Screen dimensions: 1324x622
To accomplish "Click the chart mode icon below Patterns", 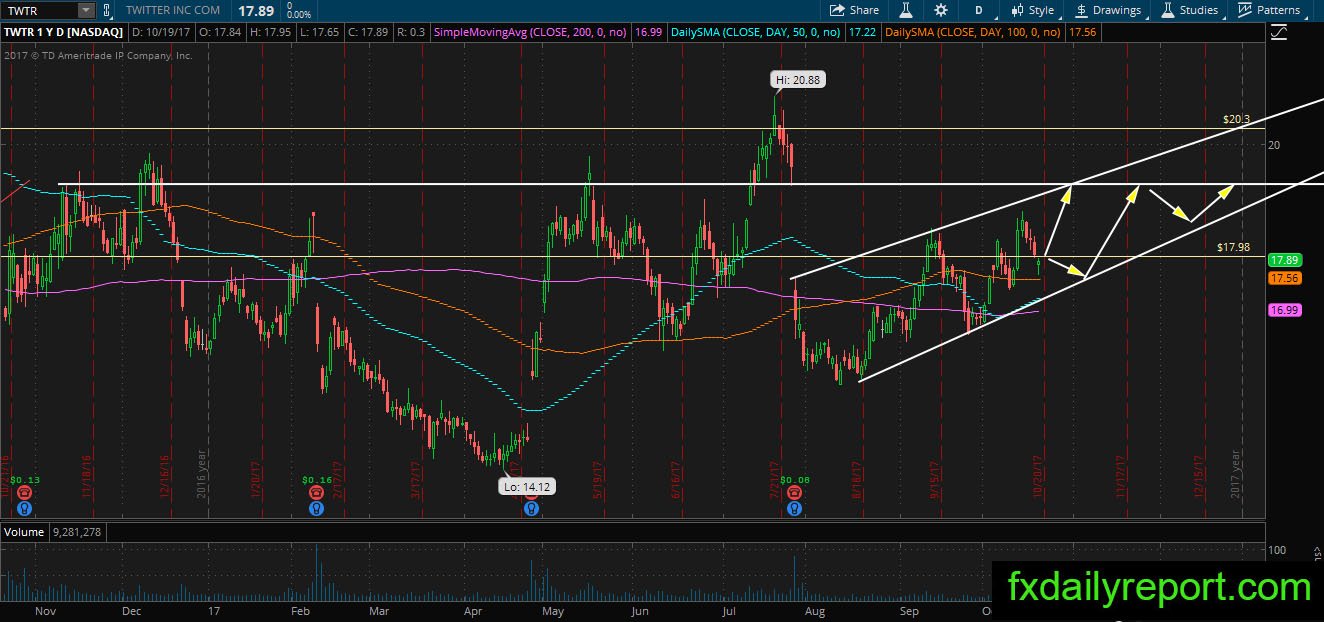I will pos(1278,32).
